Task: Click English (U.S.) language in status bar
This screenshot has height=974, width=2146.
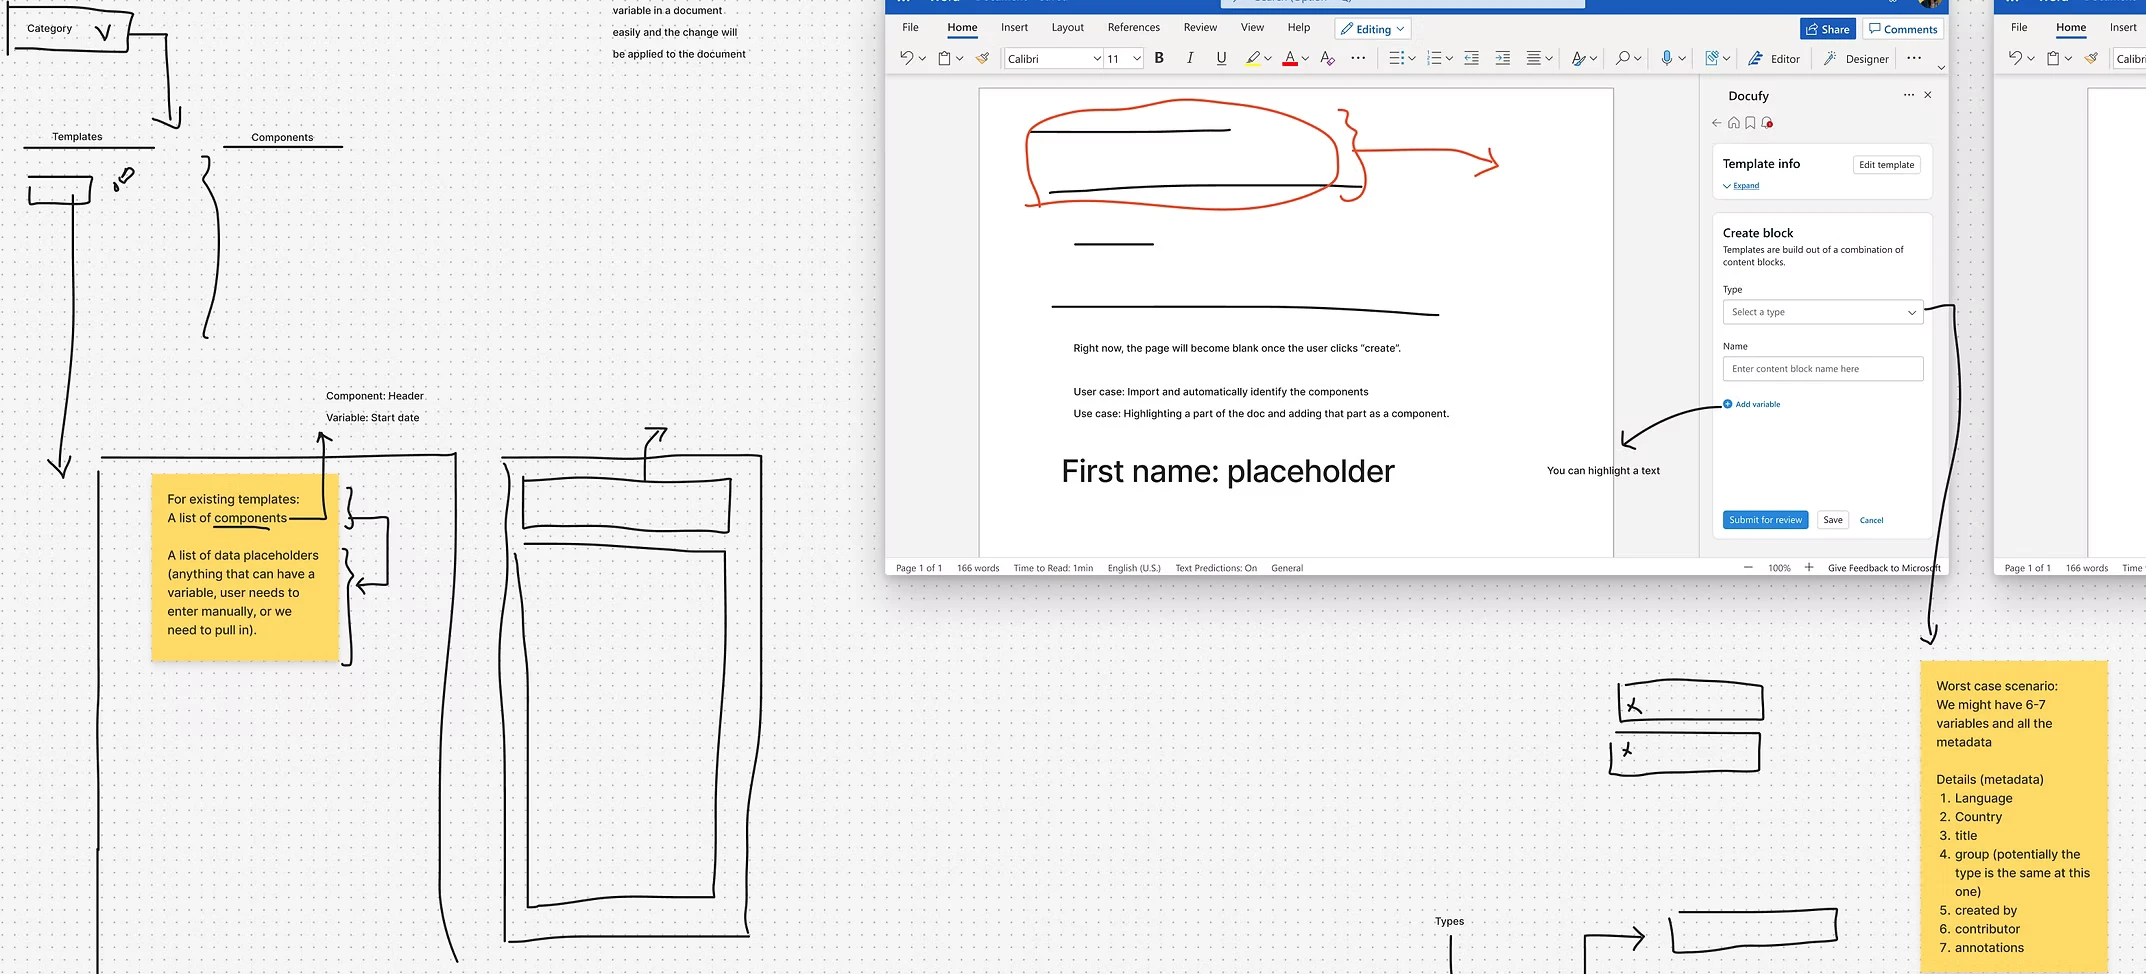Action: tap(1134, 568)
